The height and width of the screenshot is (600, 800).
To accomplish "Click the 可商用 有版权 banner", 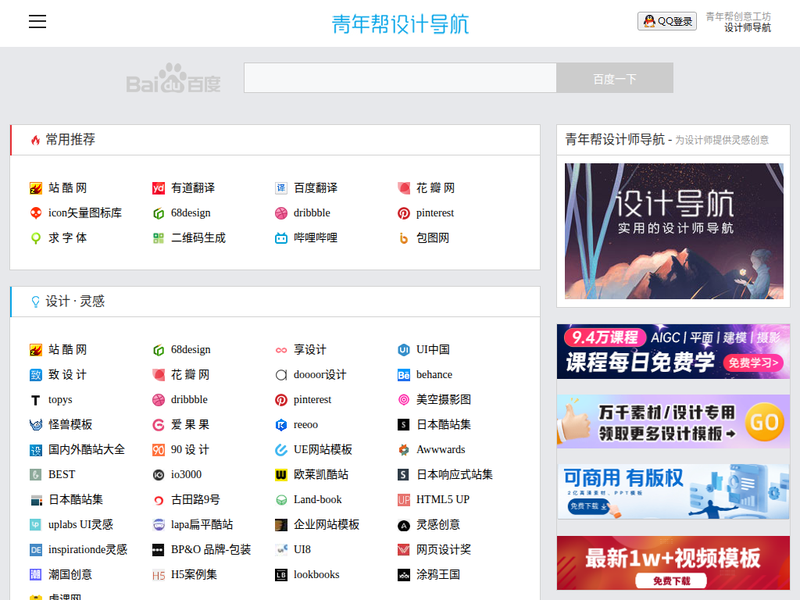I will [673, 491].
